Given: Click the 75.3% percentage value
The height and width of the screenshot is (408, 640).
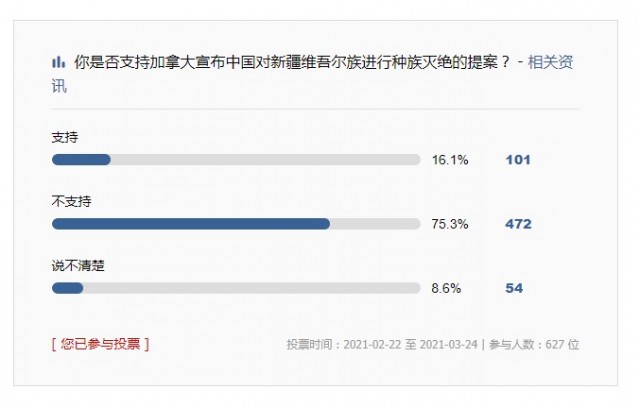Looking at the screenshot, I should tap(450, 224).
